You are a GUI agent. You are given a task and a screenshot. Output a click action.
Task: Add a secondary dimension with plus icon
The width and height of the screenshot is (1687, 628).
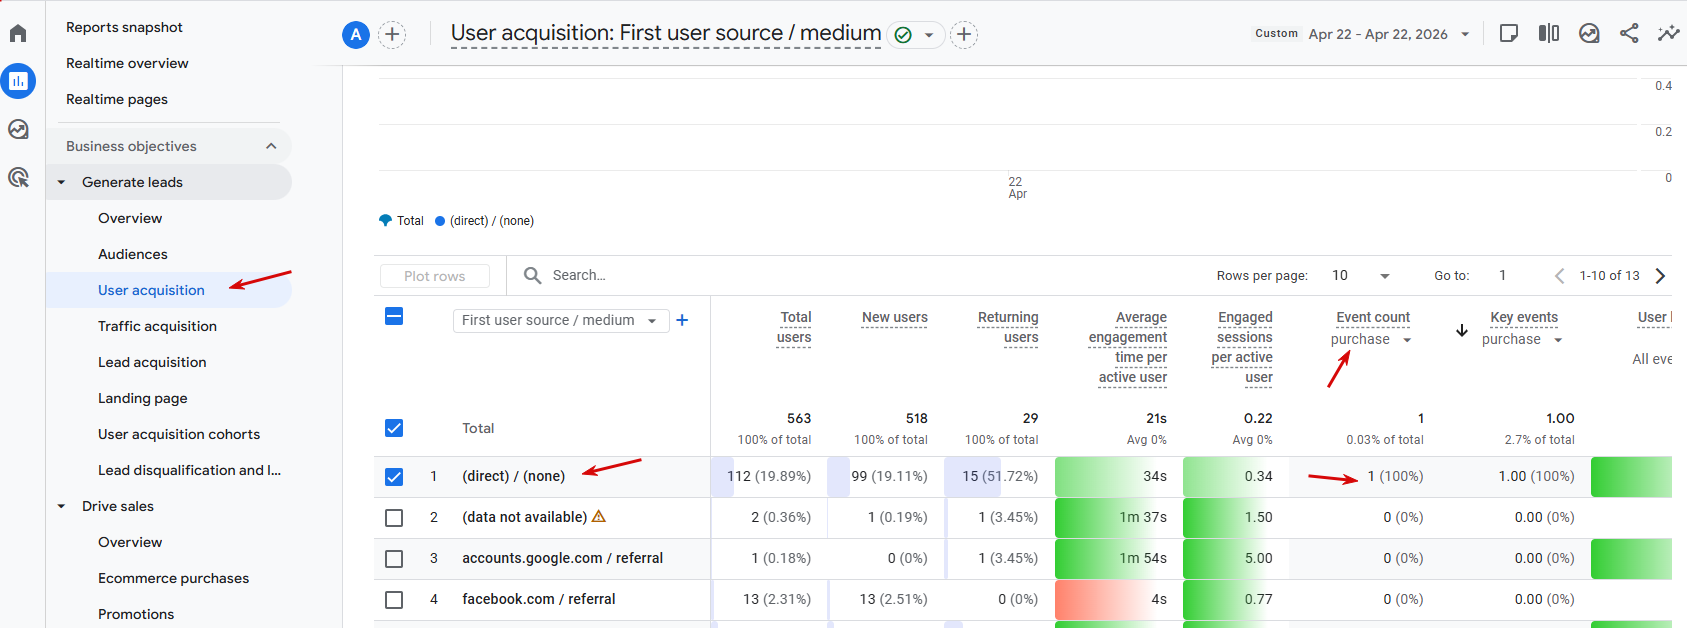[x=682, y=320]
